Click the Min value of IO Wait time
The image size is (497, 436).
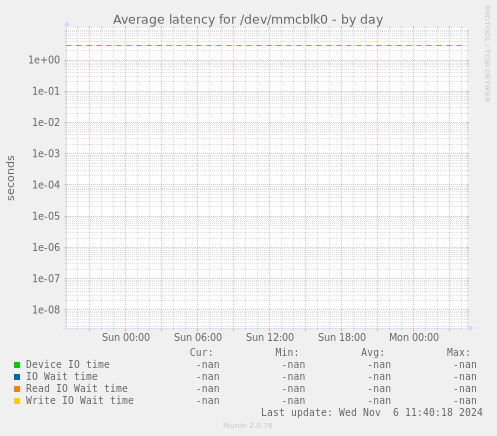[x=294, y=377]
